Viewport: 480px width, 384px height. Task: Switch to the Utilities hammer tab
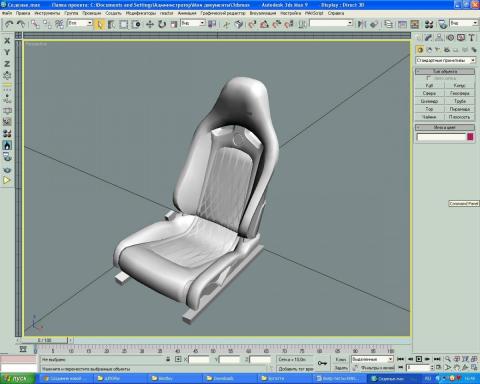click(x=472, y=38)
